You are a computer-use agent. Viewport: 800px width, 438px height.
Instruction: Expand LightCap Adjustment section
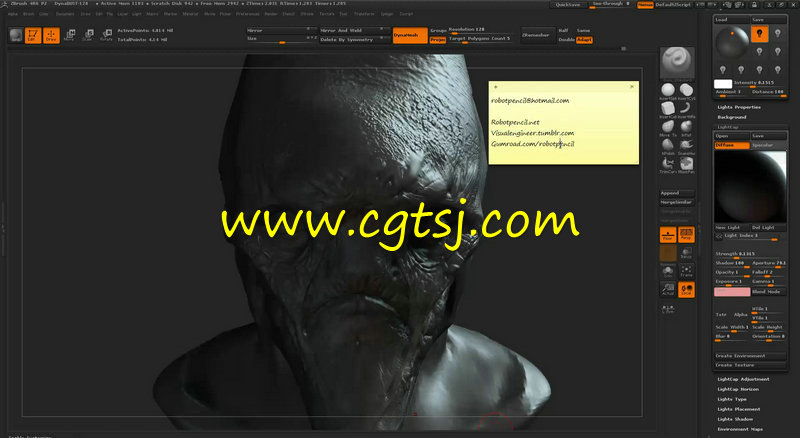coord(743,379)
